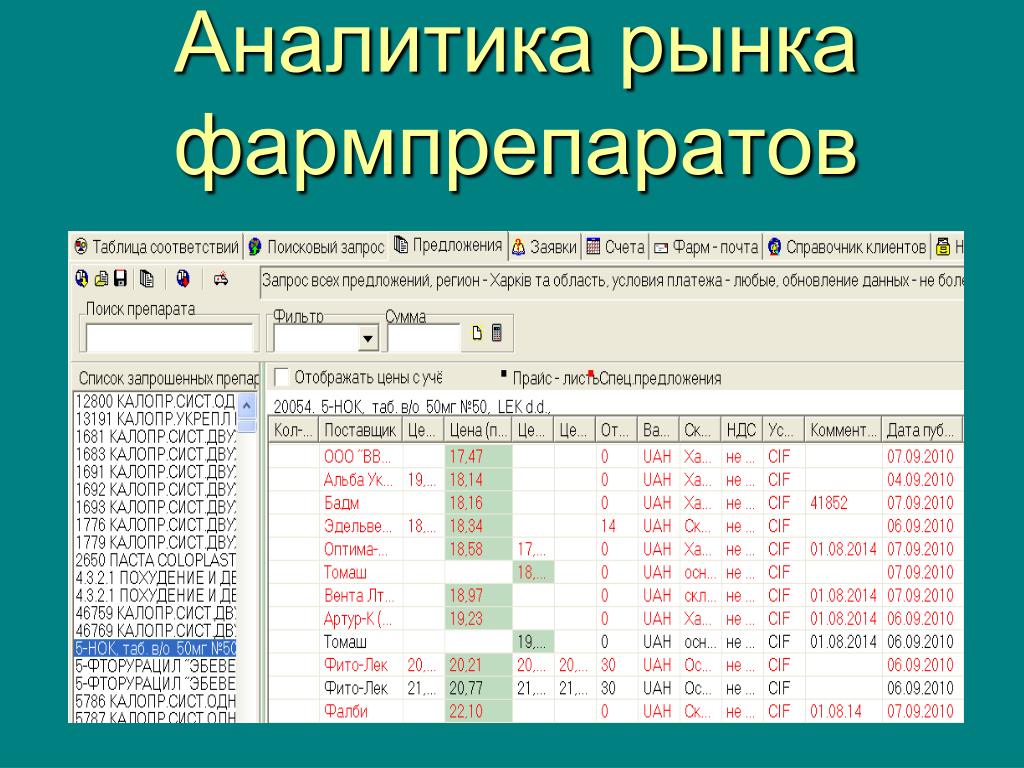Open Справочник клиентов tab
1024x768 pixels.
tap(847, 247)
